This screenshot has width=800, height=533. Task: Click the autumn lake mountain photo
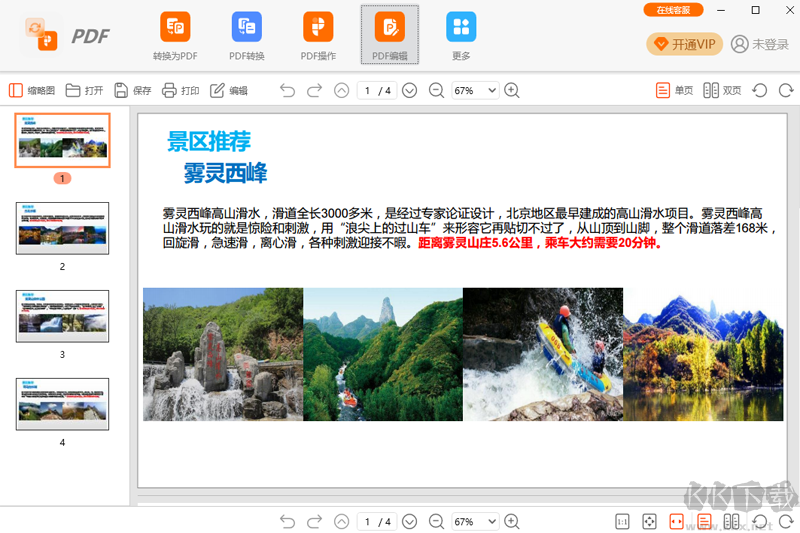coord(703,354)
